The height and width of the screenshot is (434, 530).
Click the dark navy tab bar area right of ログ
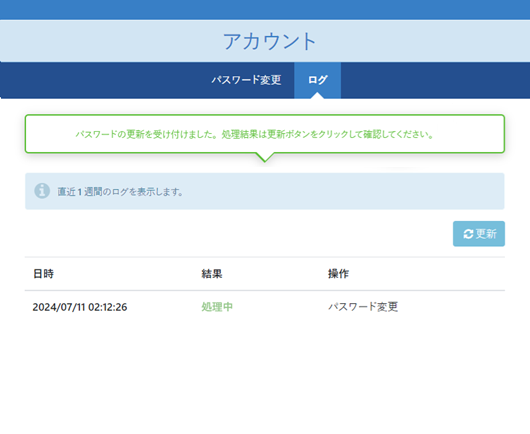coord(435,80)
